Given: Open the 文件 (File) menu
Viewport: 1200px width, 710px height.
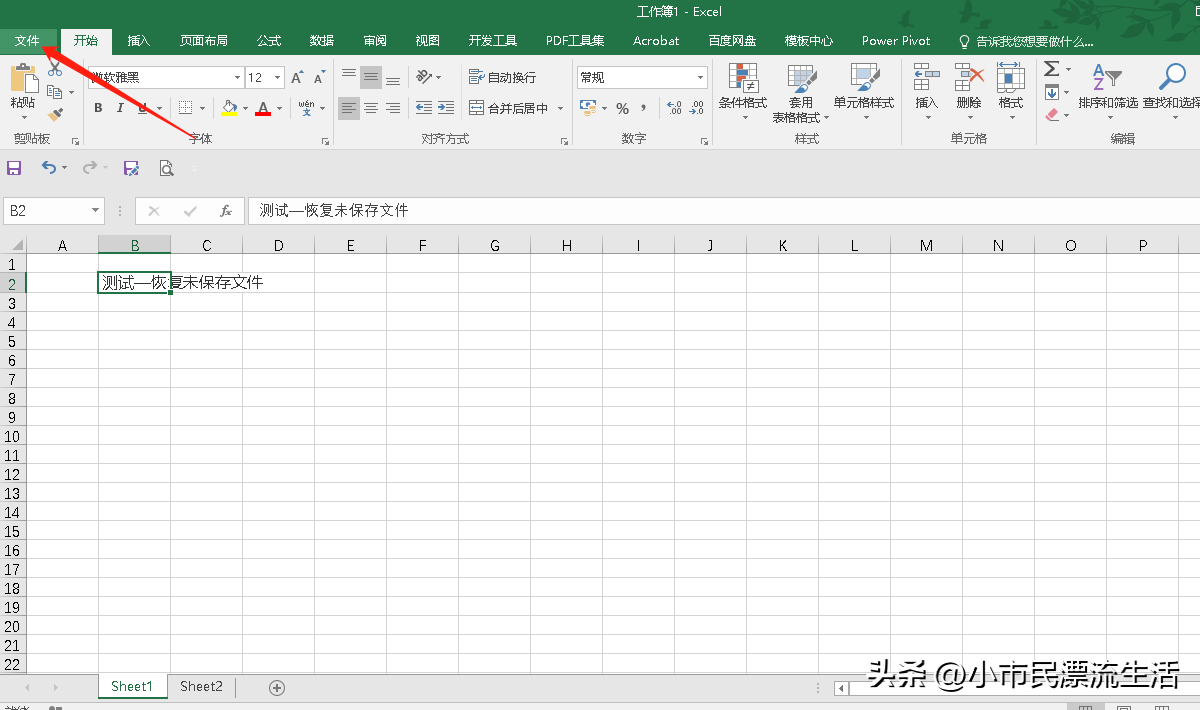Looking at the screenshot, I should point(27,41).
